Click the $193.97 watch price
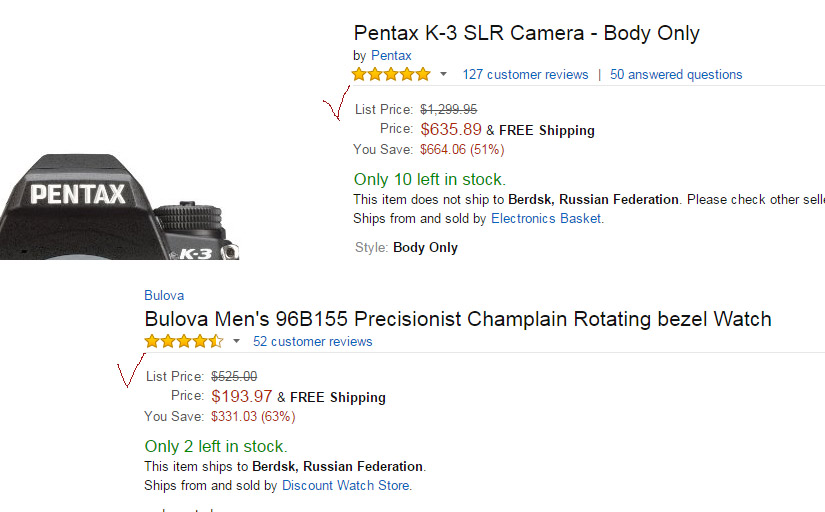This screenshot has height=512, width=825. 242,396
